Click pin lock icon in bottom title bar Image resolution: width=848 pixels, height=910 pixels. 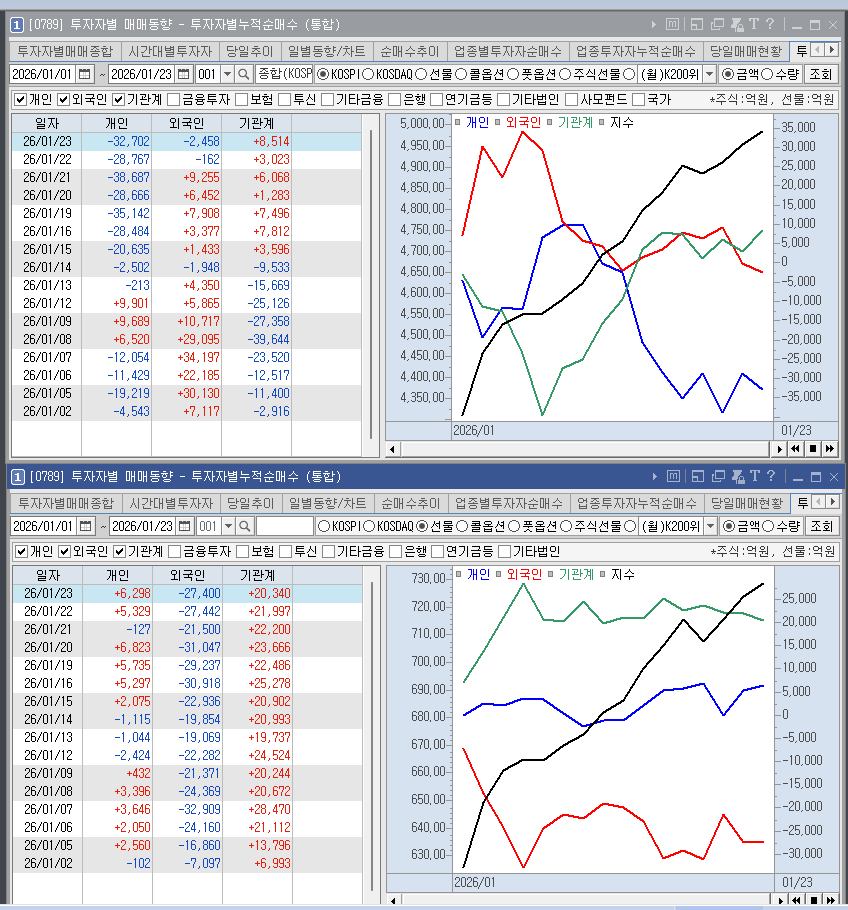(x=738, y=476)
